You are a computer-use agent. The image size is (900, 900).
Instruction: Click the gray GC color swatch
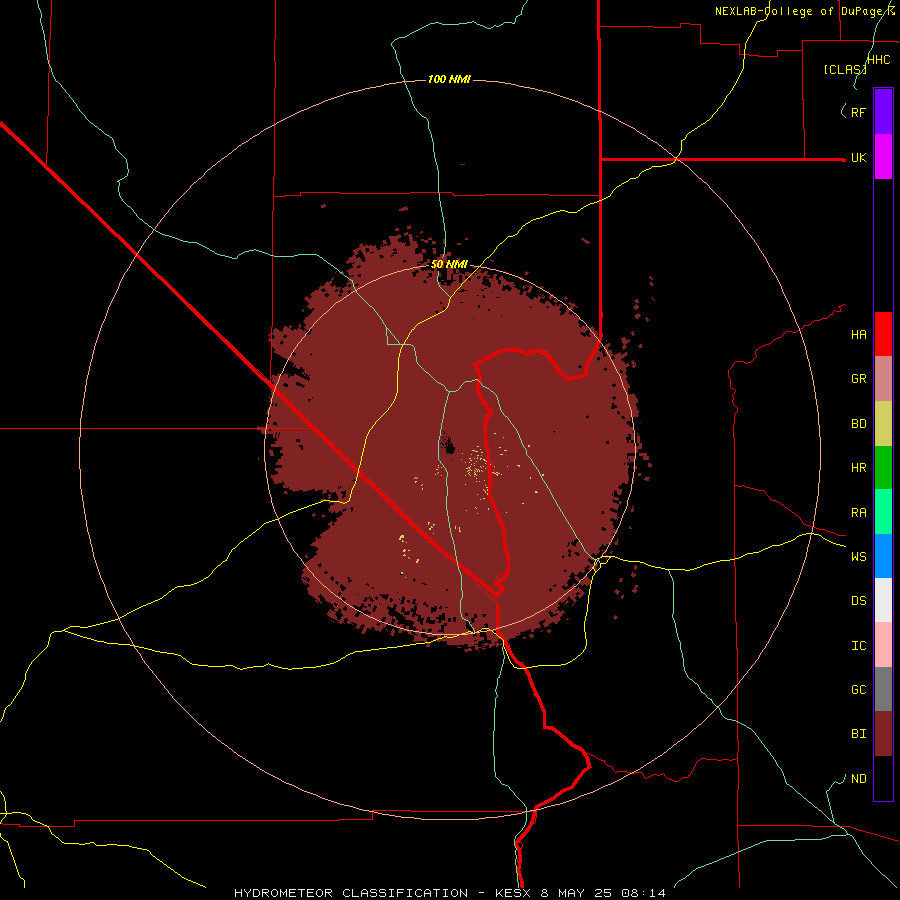pos(883,689)
